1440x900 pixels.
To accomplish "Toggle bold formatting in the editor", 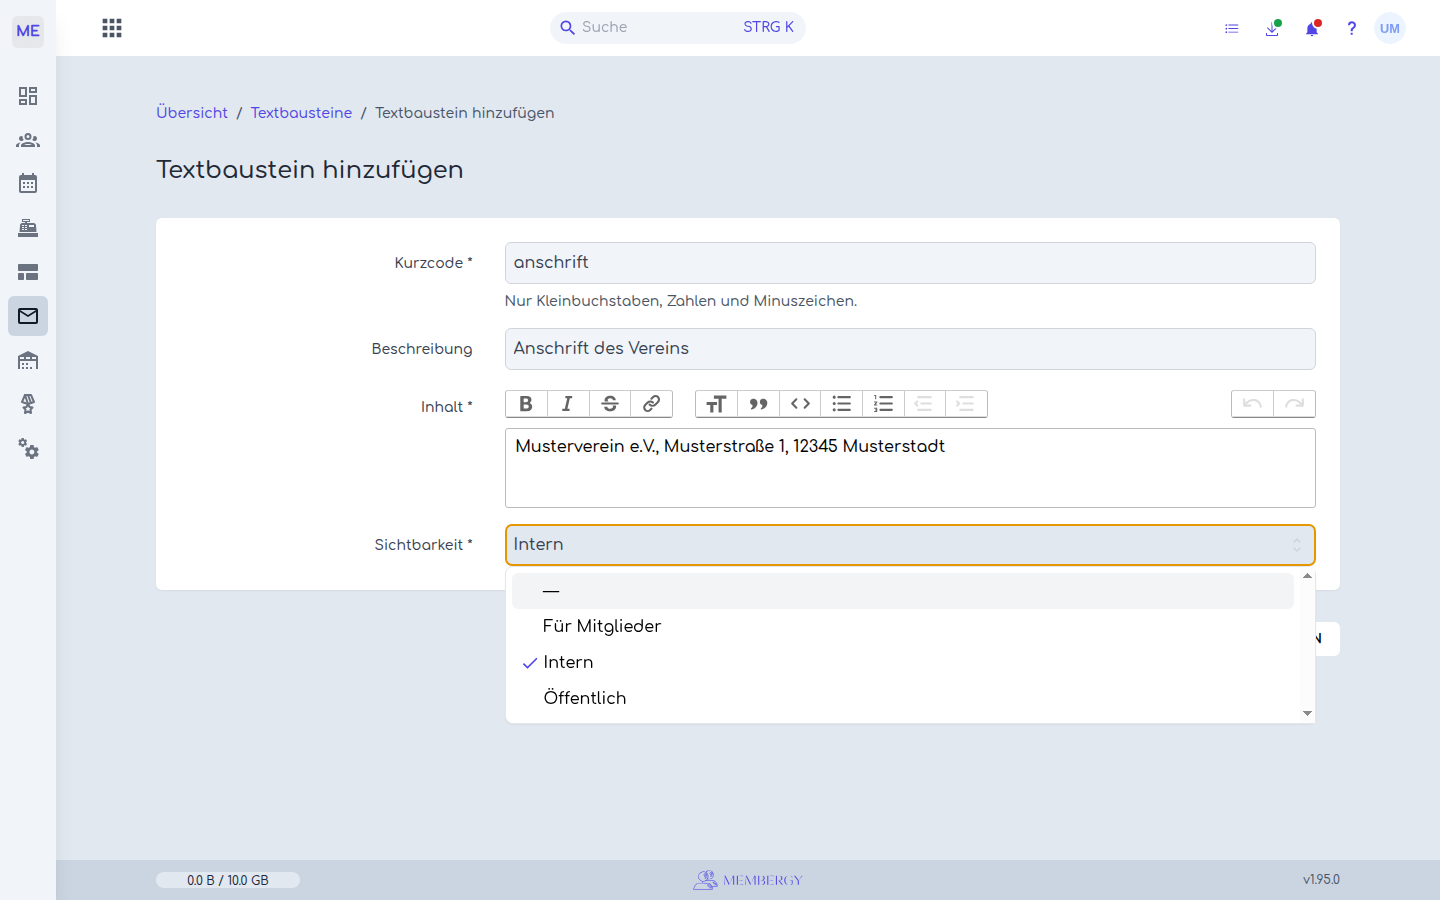I will point(526,404).
